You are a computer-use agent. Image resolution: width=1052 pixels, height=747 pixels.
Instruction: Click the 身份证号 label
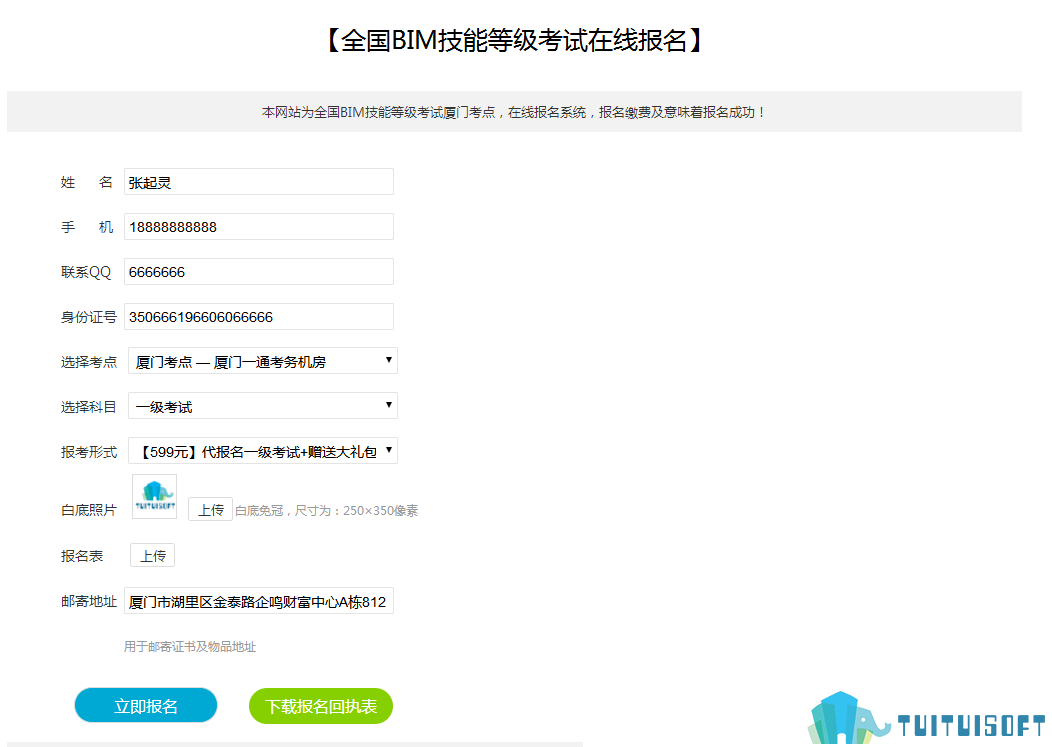tap(89, 317)
